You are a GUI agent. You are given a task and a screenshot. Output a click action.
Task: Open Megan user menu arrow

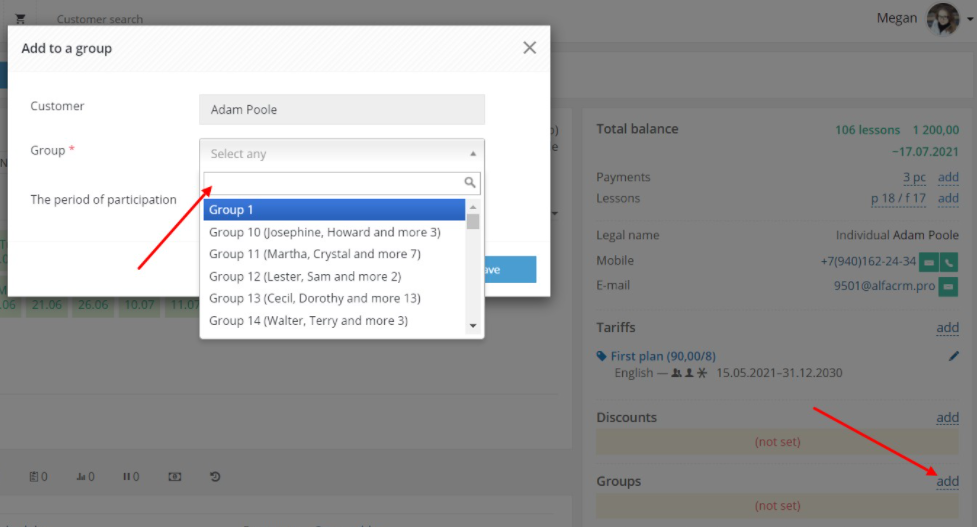coord(970,19)
